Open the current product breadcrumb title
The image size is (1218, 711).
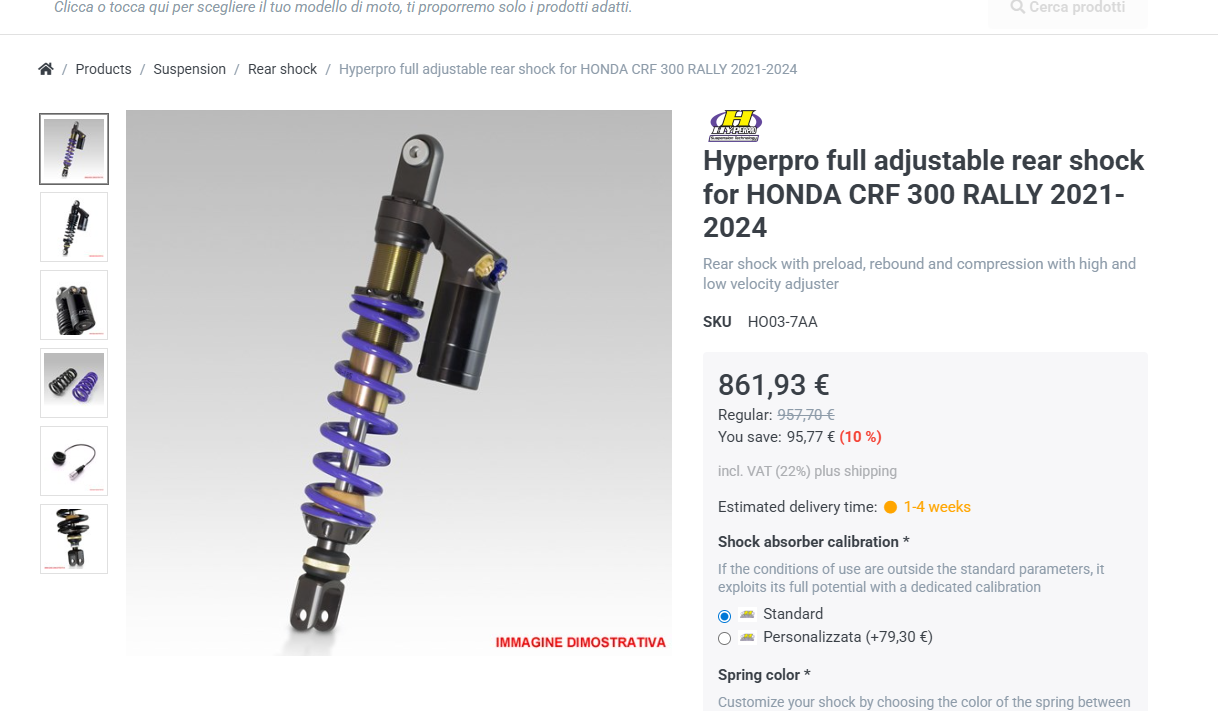pos(568,69)
